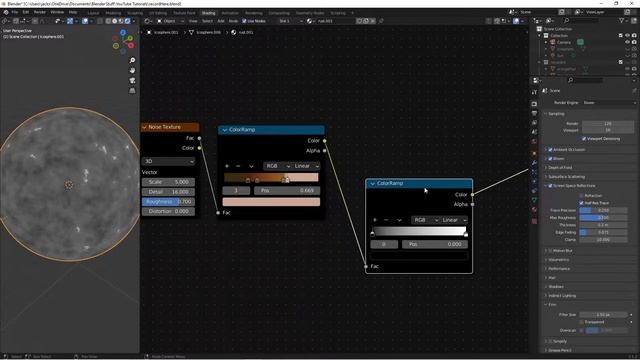Toggle Screen Space Reflections checkbox

pos(550,186)
